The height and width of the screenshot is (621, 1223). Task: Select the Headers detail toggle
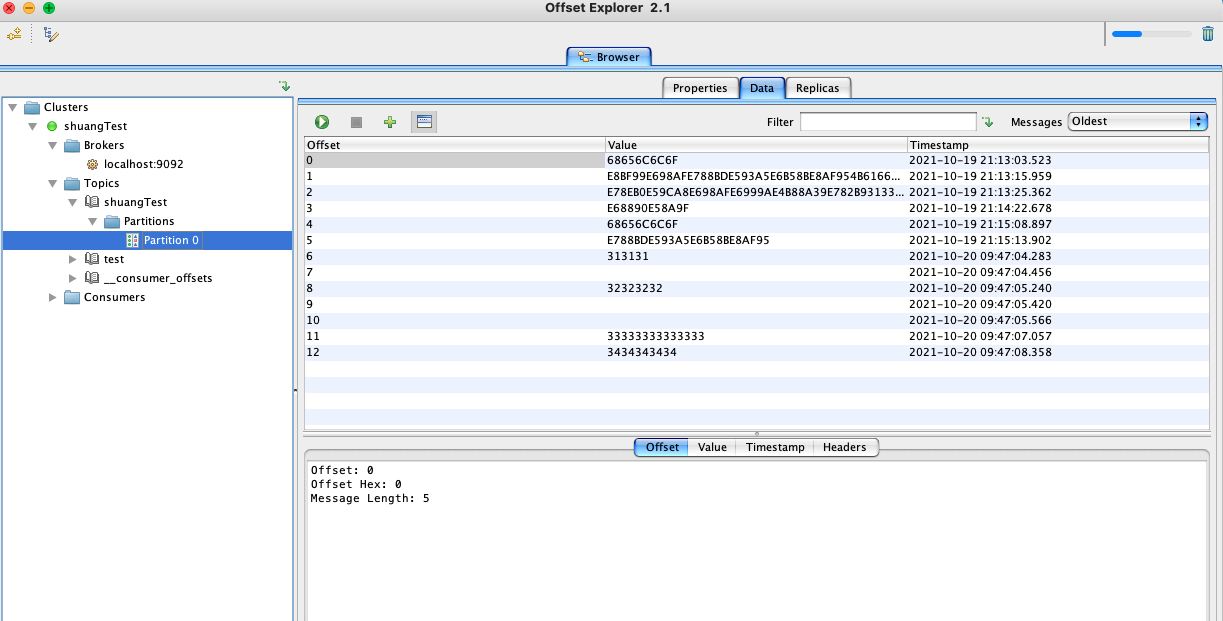[844, 447]
